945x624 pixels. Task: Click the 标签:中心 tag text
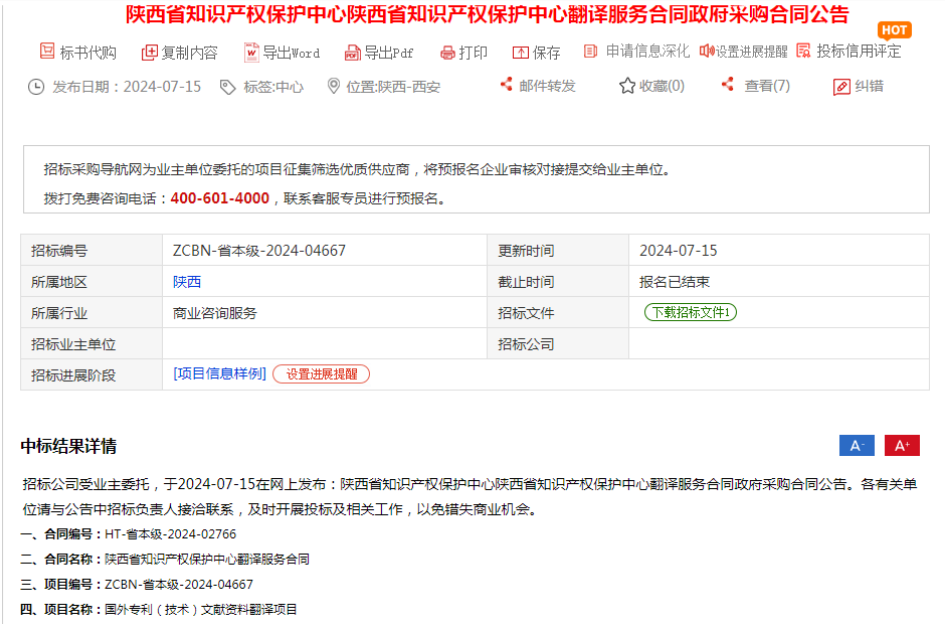273,87
